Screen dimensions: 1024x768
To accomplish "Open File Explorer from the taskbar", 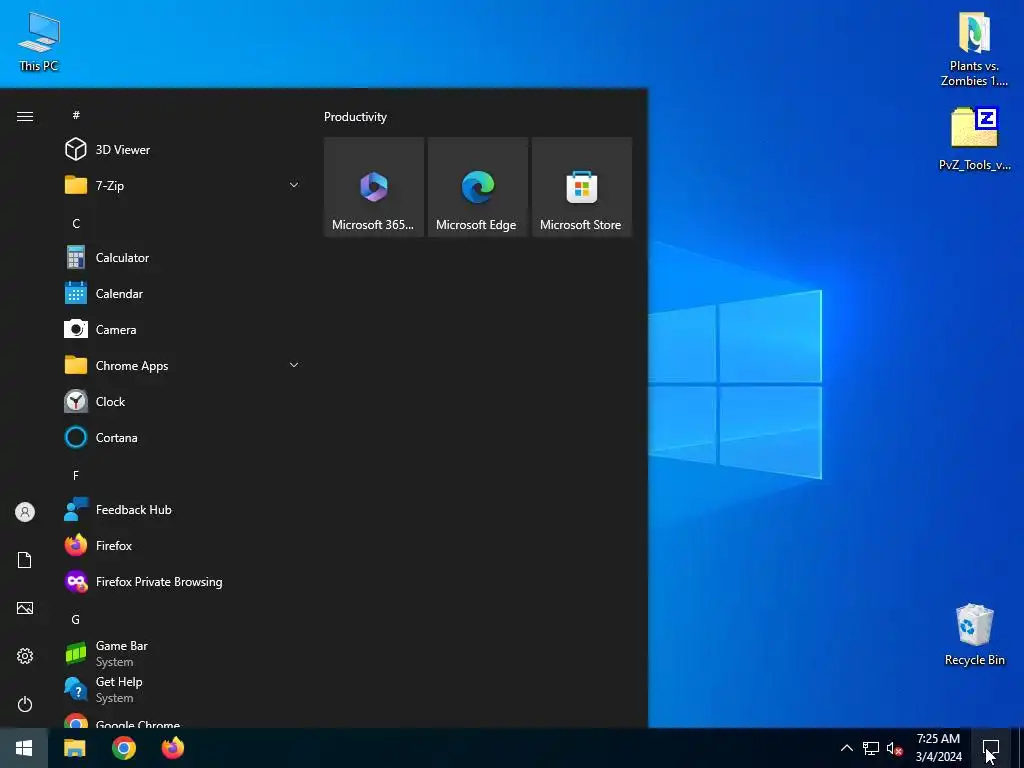I will point(74,748).
